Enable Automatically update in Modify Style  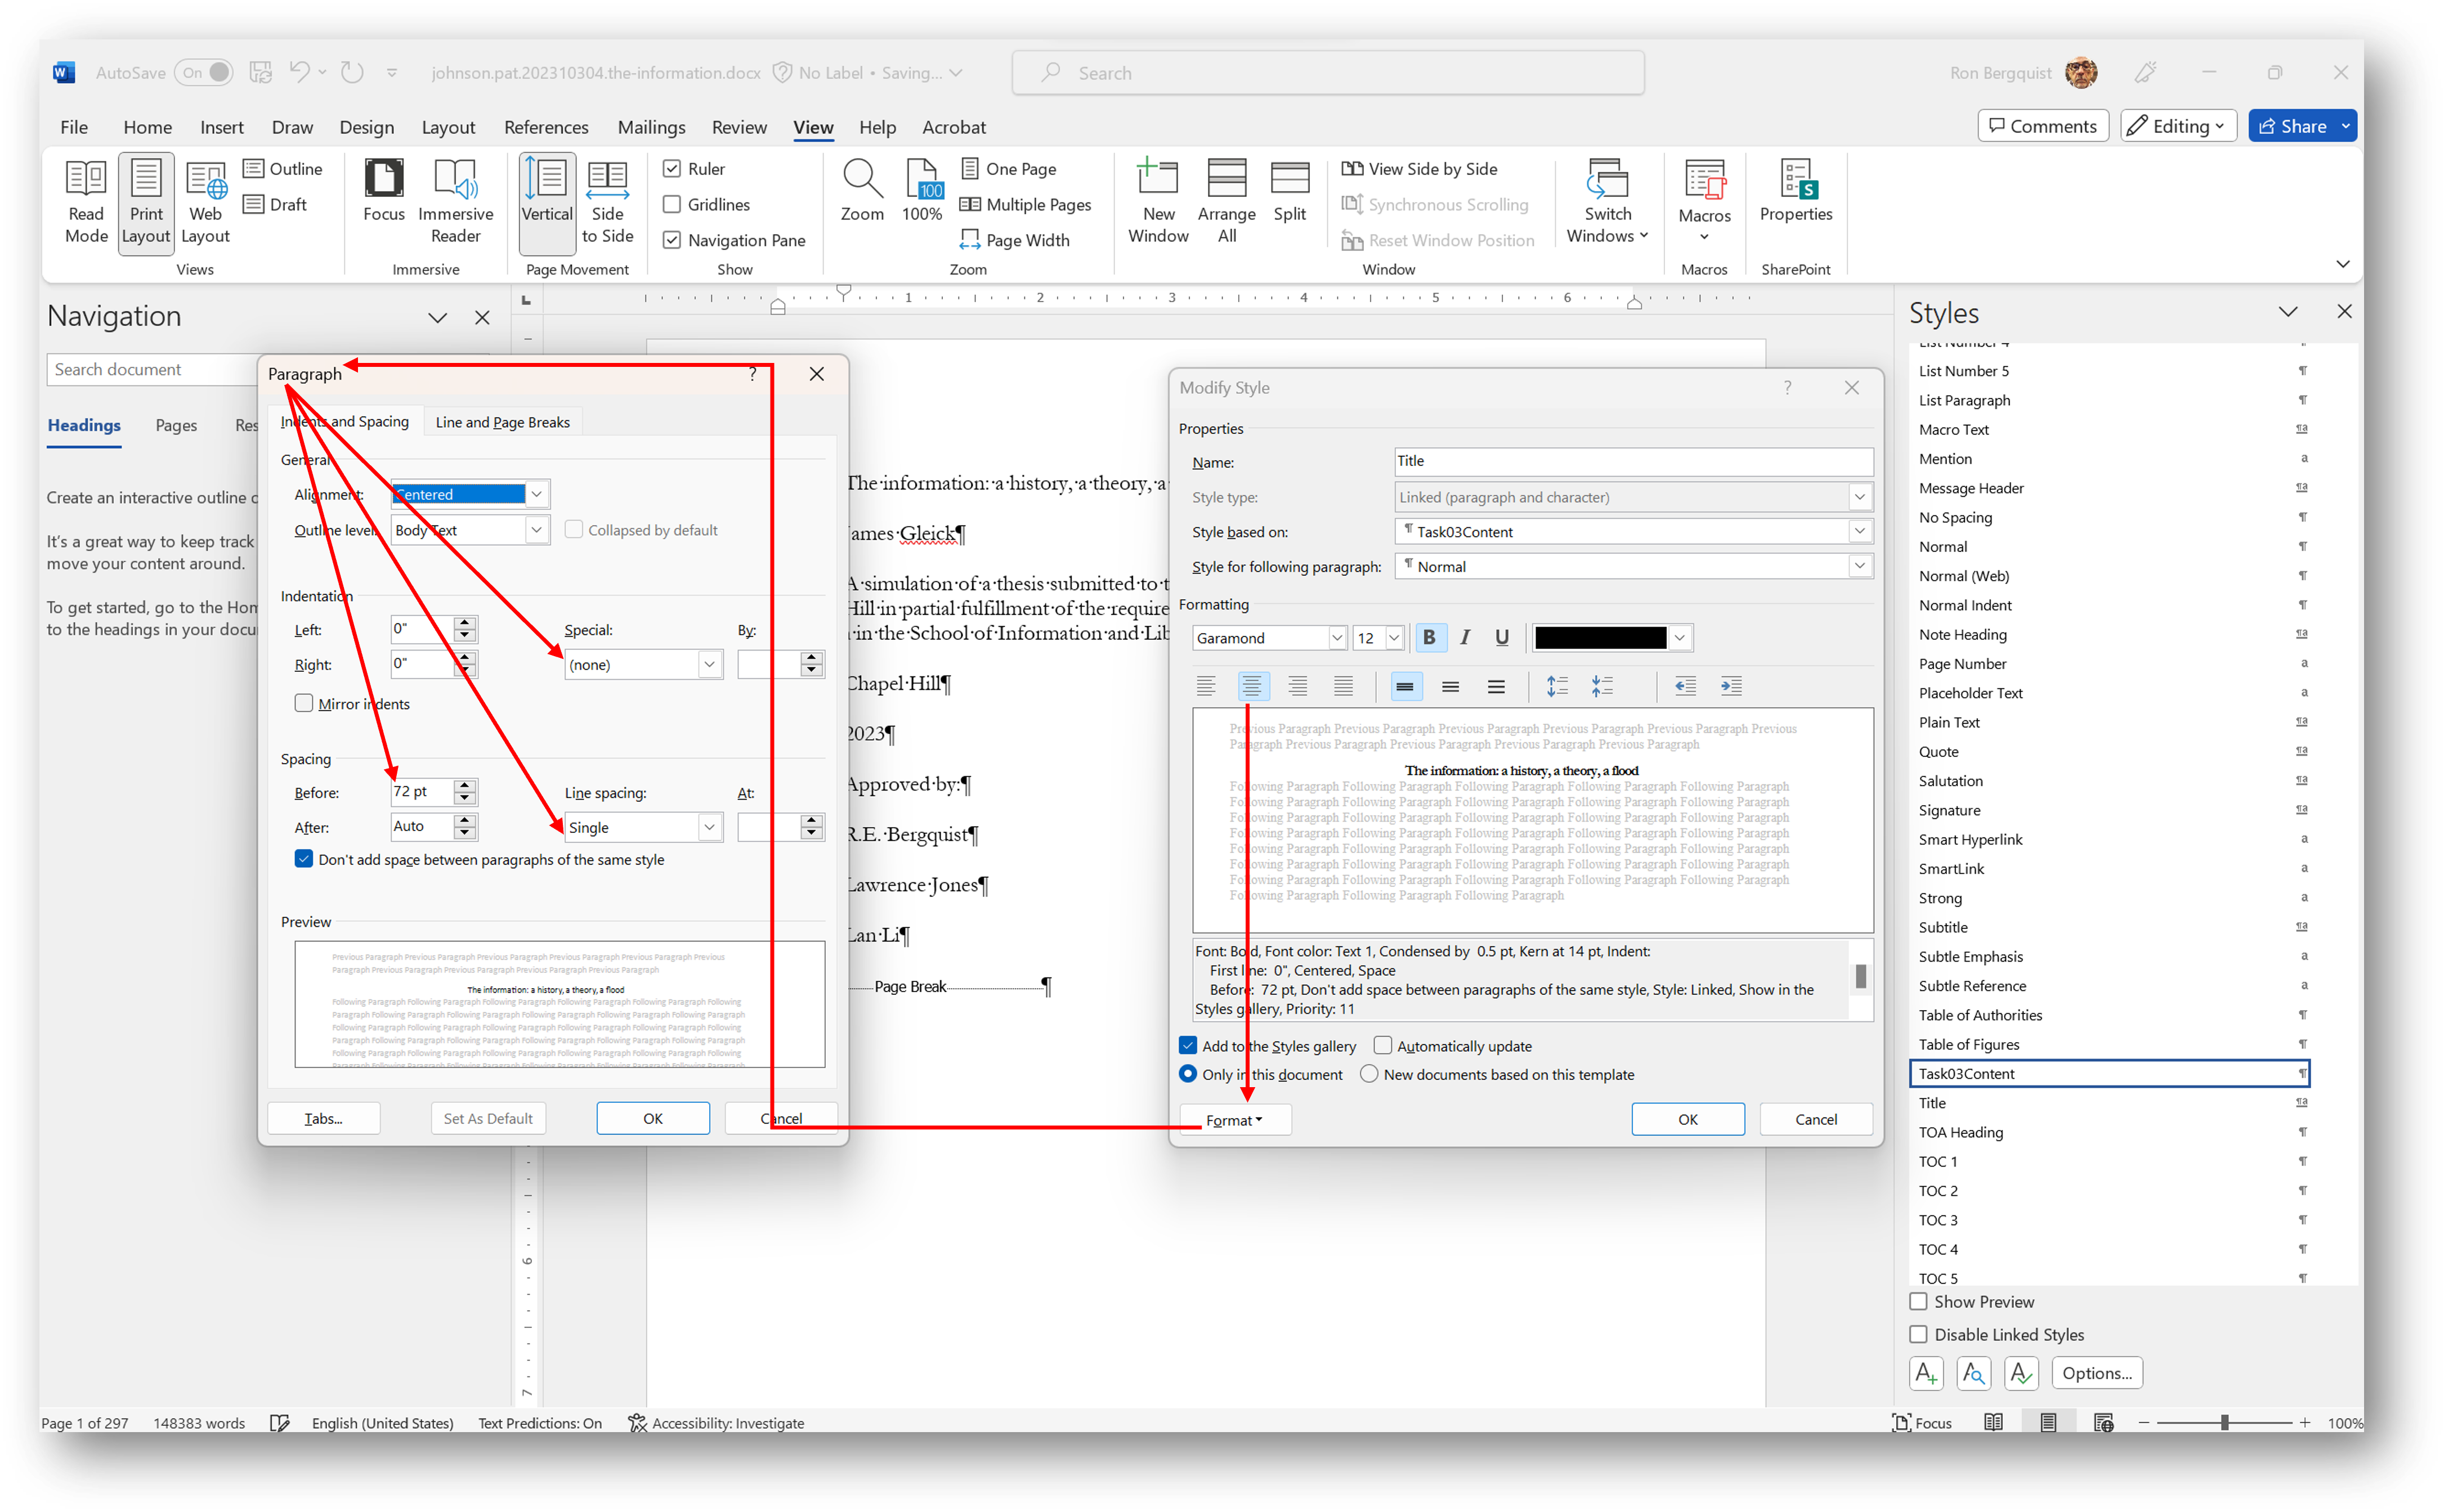pos(1382,1045)
